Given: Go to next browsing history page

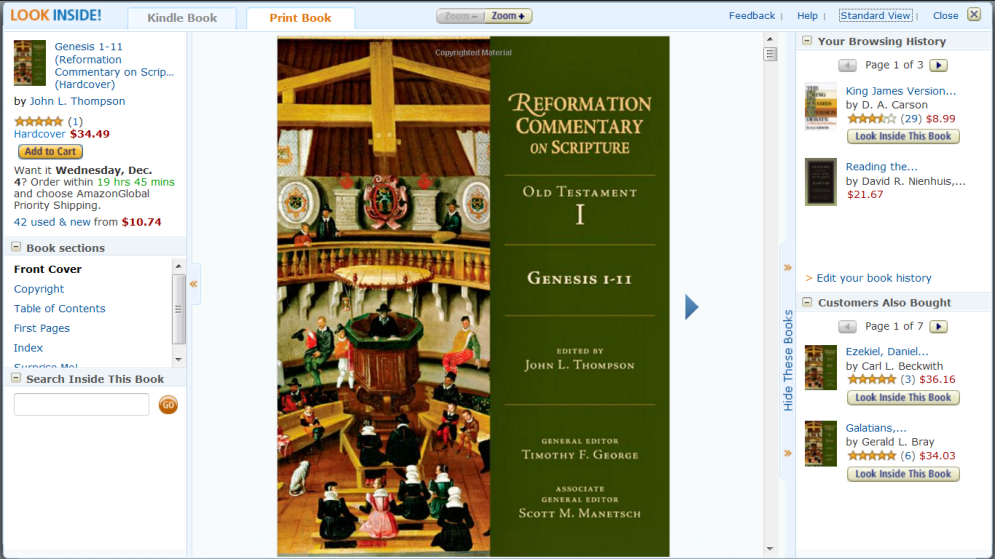Looking at the screenshot, I should coord(939,65).
